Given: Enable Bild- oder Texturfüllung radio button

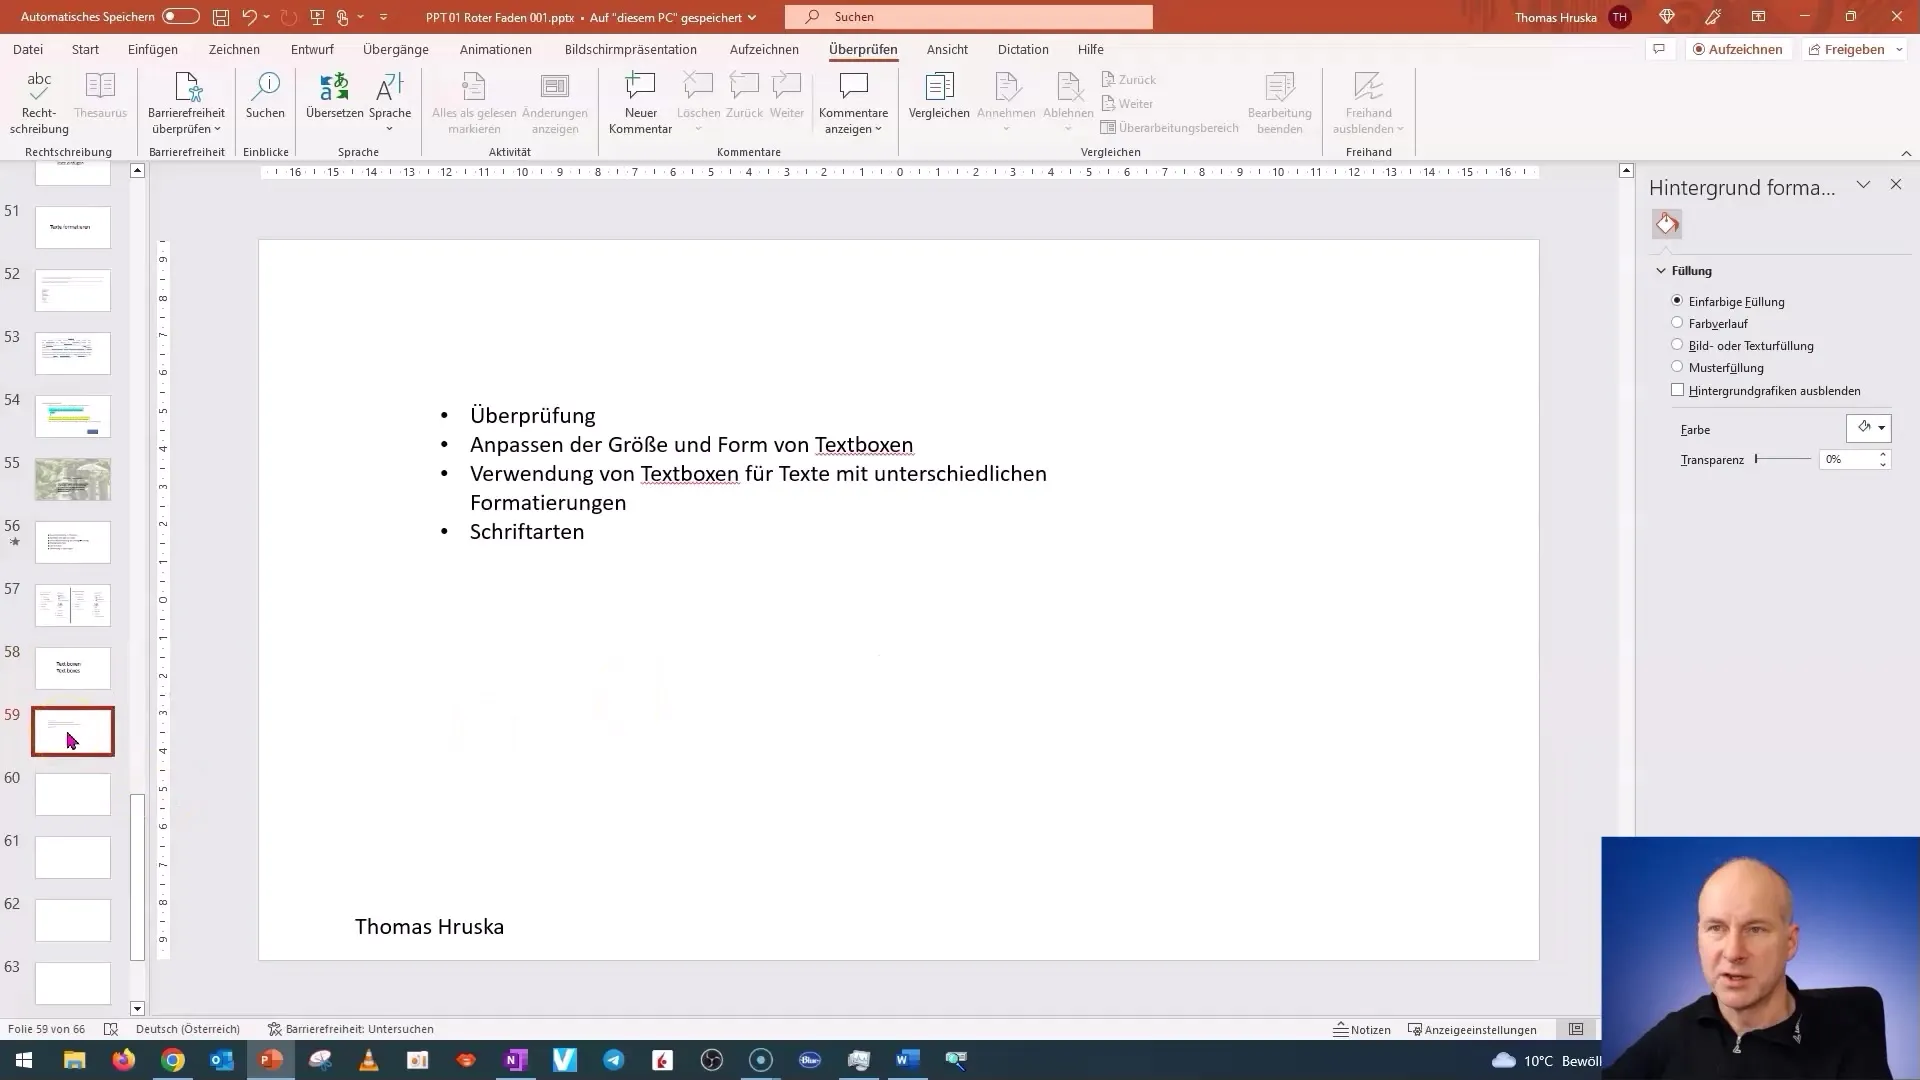Looking at the screenshot, I should tap(1677, 344).
